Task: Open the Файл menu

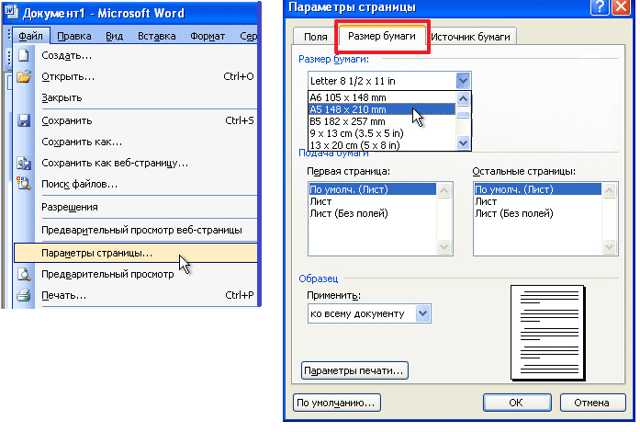Action: click(x=30, y=36)
